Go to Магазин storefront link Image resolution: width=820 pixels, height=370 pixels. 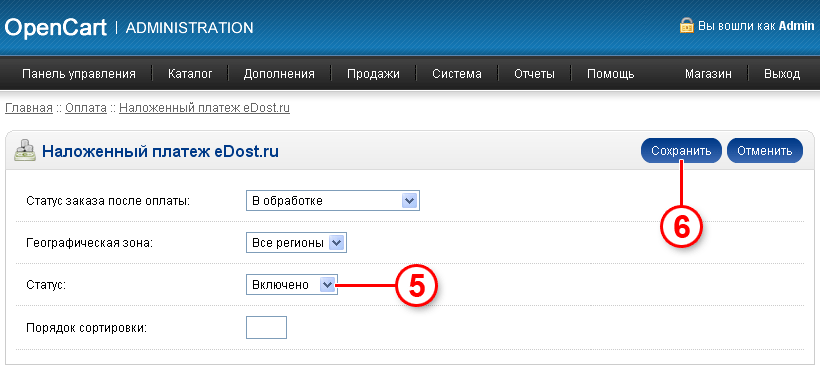click(x=708, y=74)
